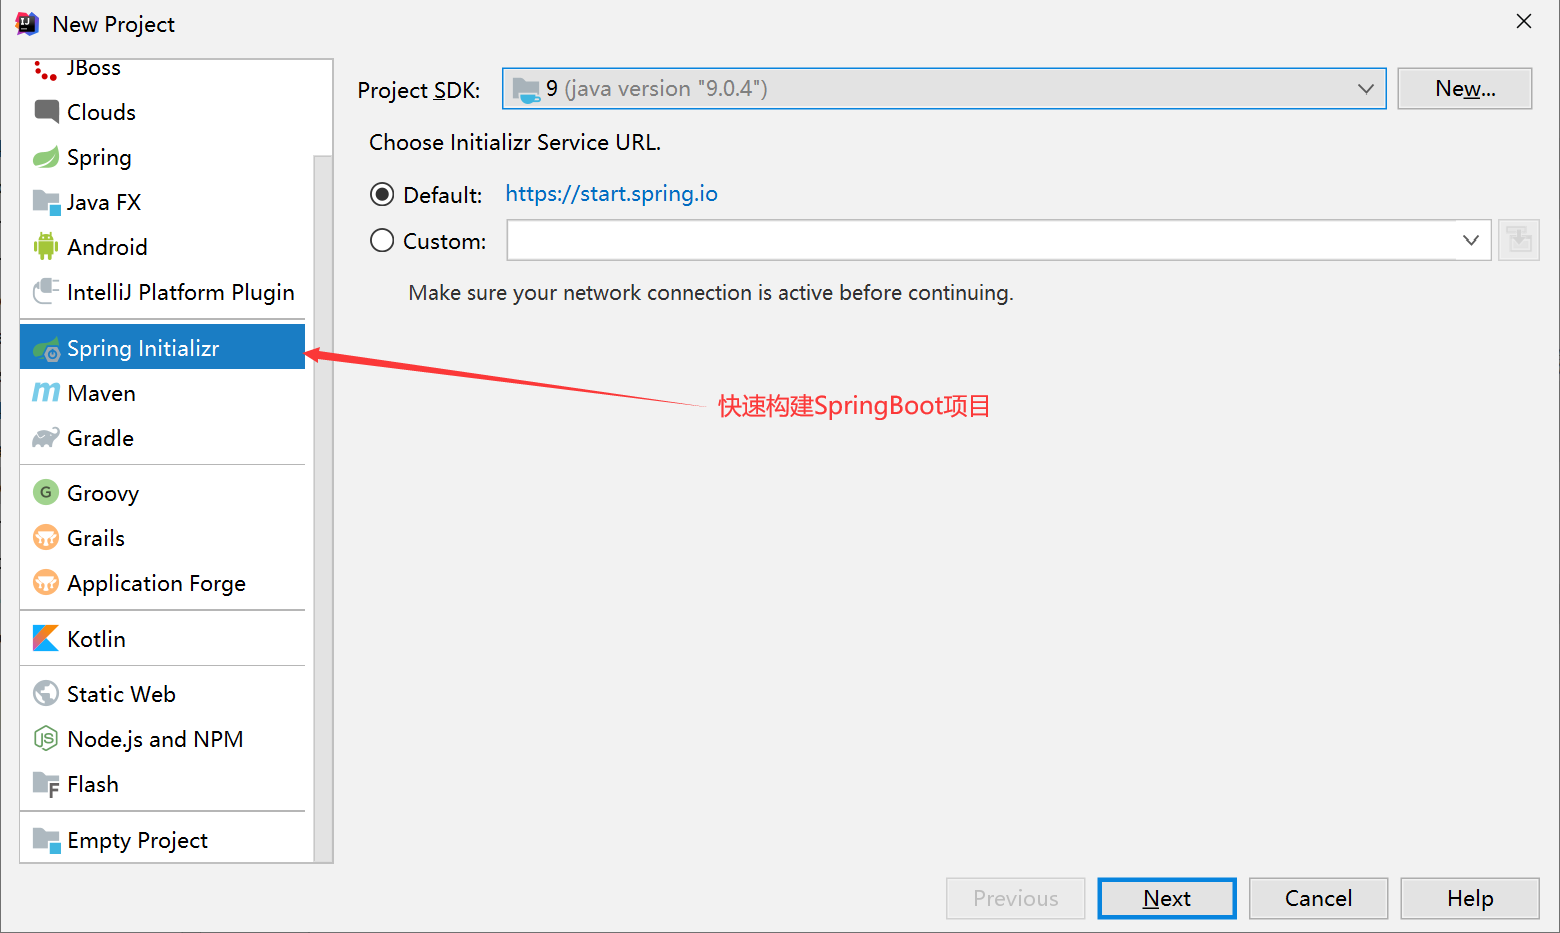
Task: Choose Java FX project type
Action: (x=162, y=202)
